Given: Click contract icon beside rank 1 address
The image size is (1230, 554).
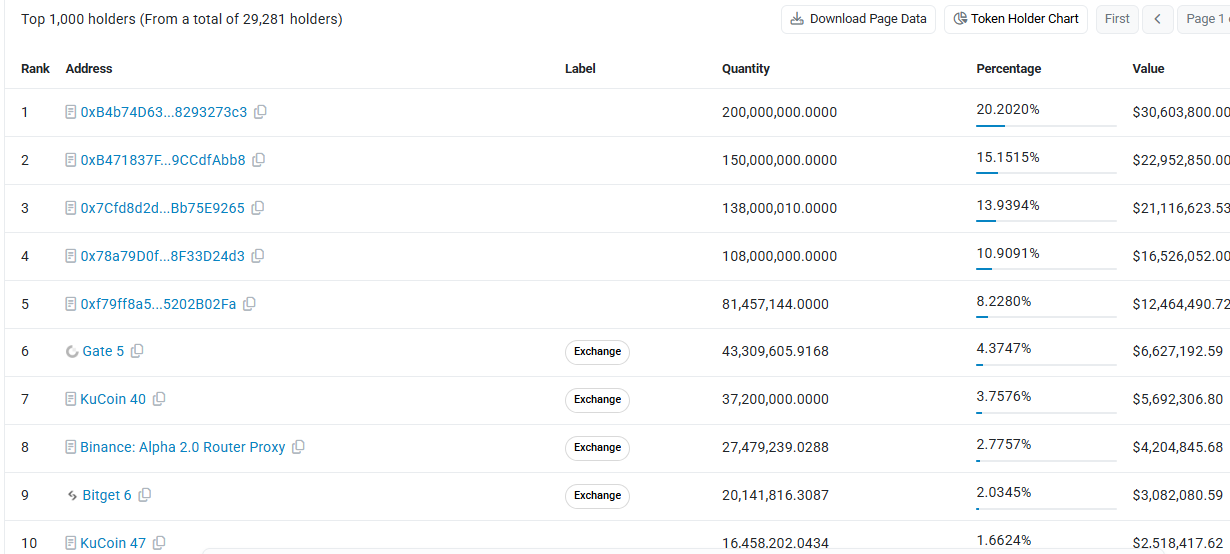Looking at the screenshot, I should pos(71,112).
